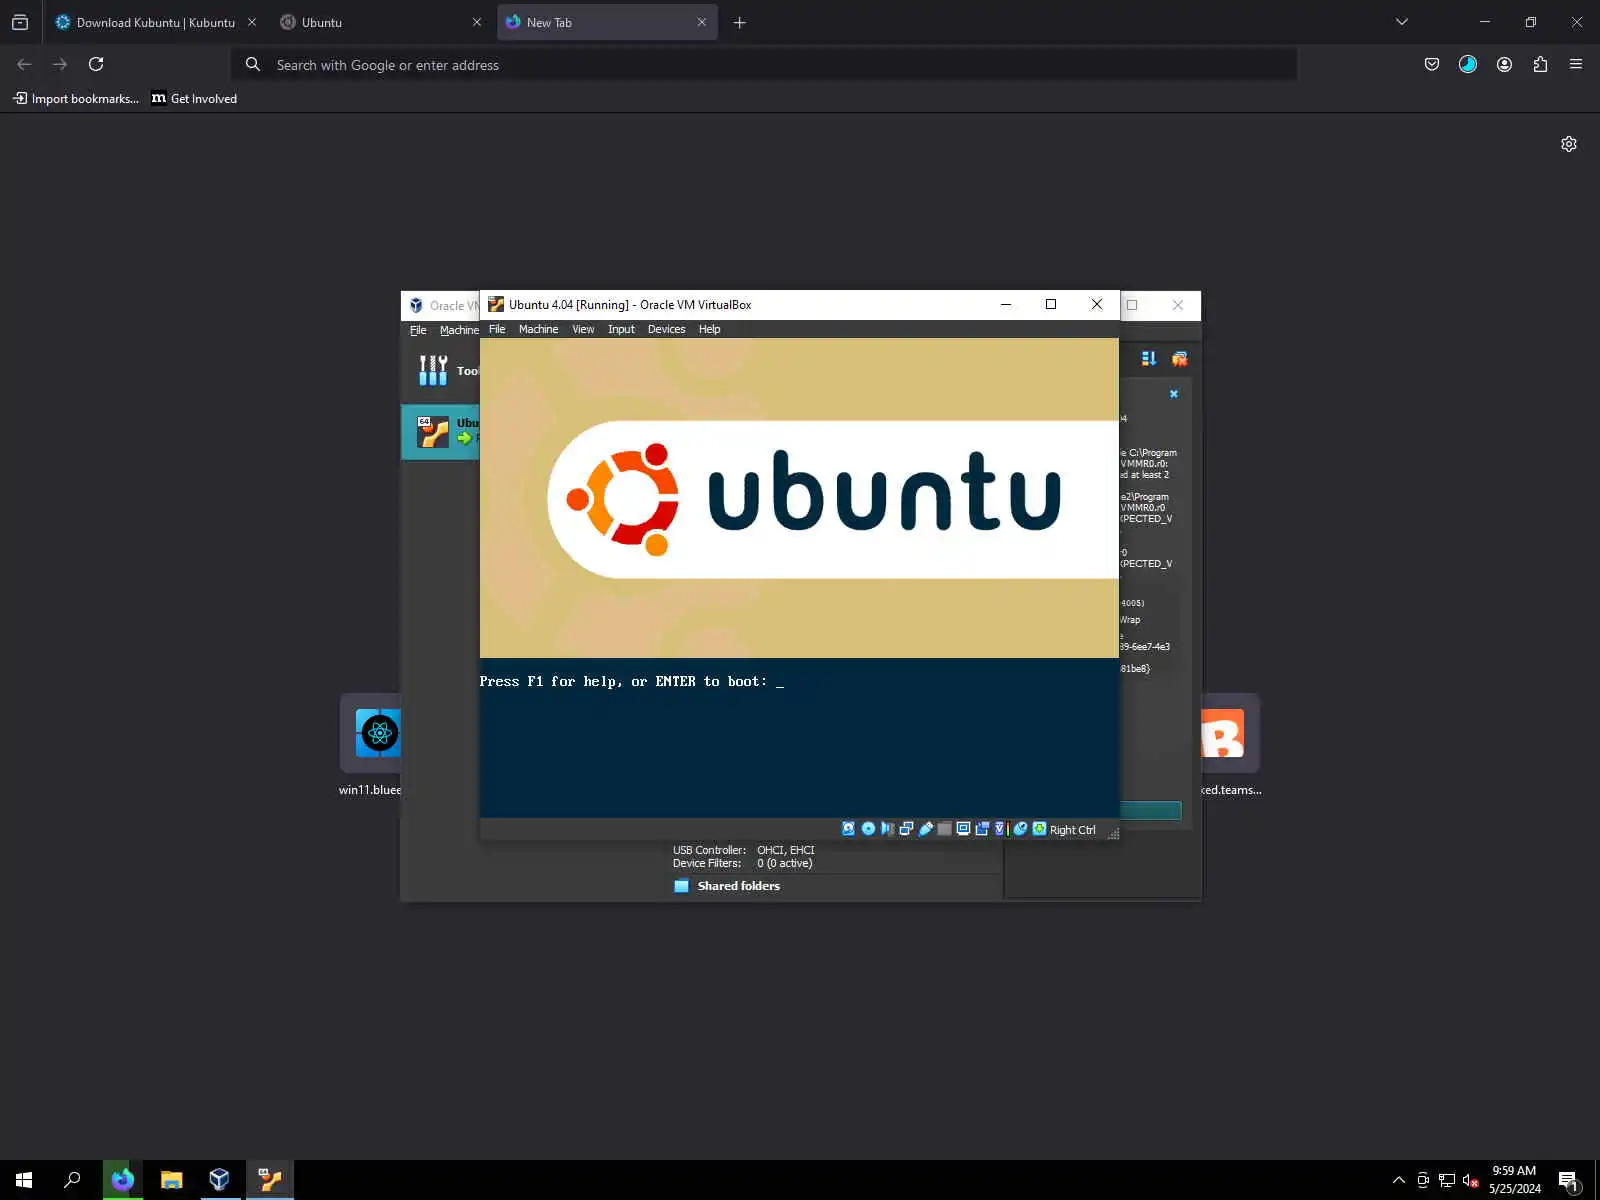
Task: Switch to Download Kubuntu browser tab
Action: point(155,22)
